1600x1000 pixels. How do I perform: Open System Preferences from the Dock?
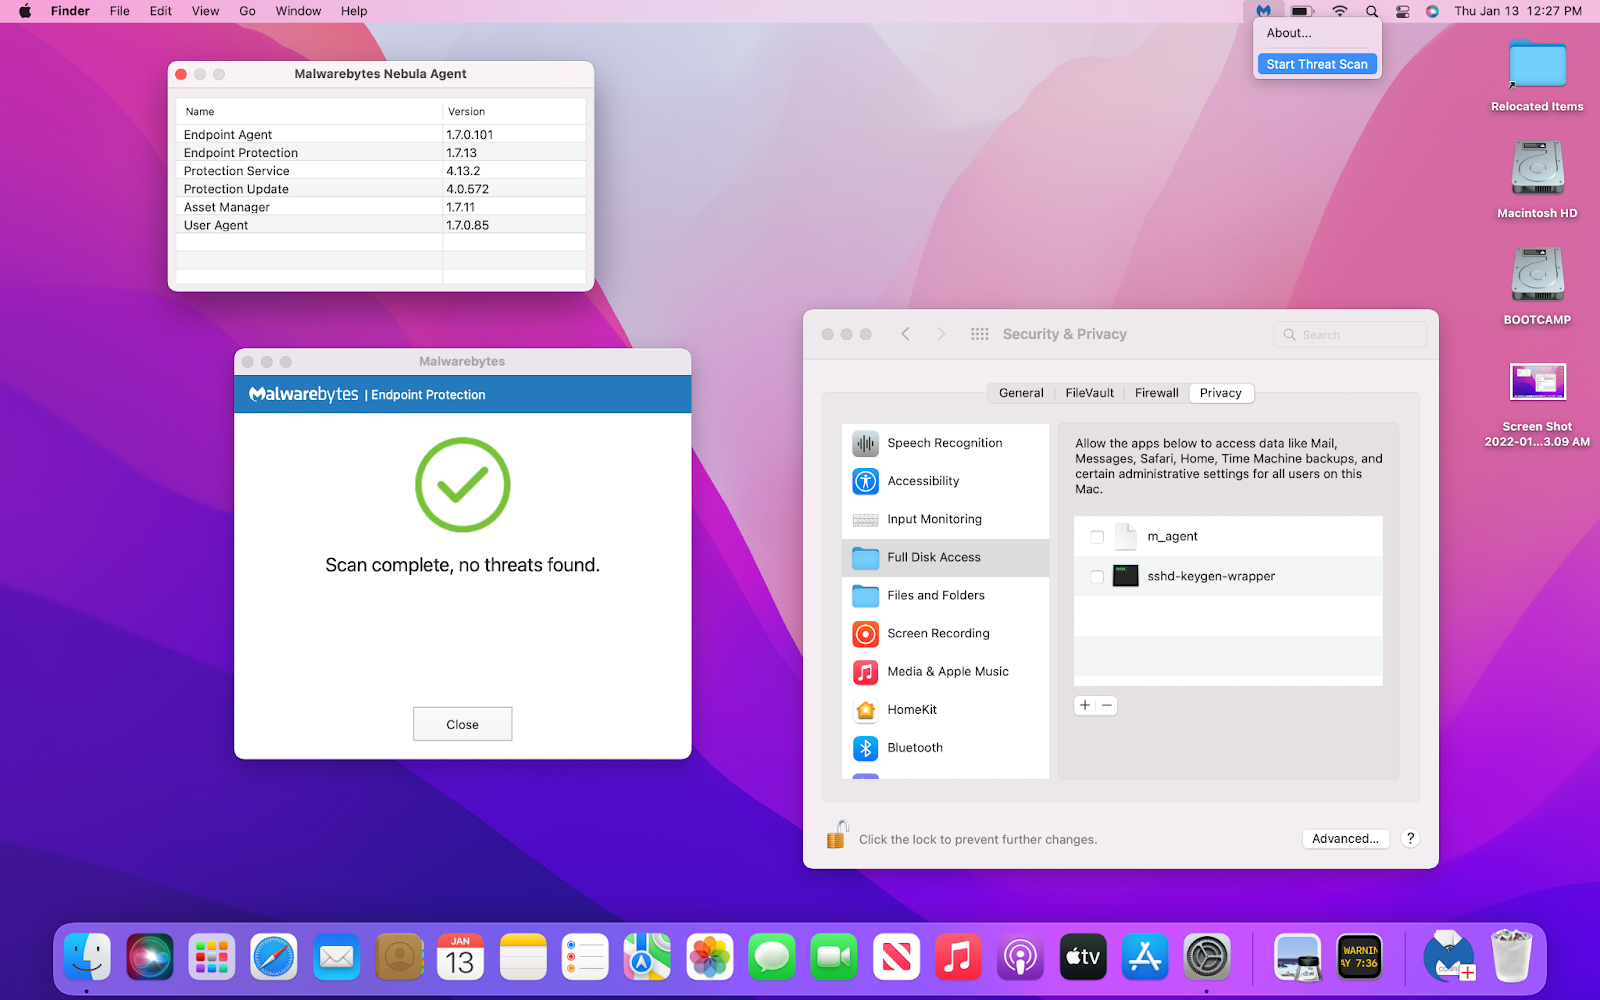[1207, 957]
